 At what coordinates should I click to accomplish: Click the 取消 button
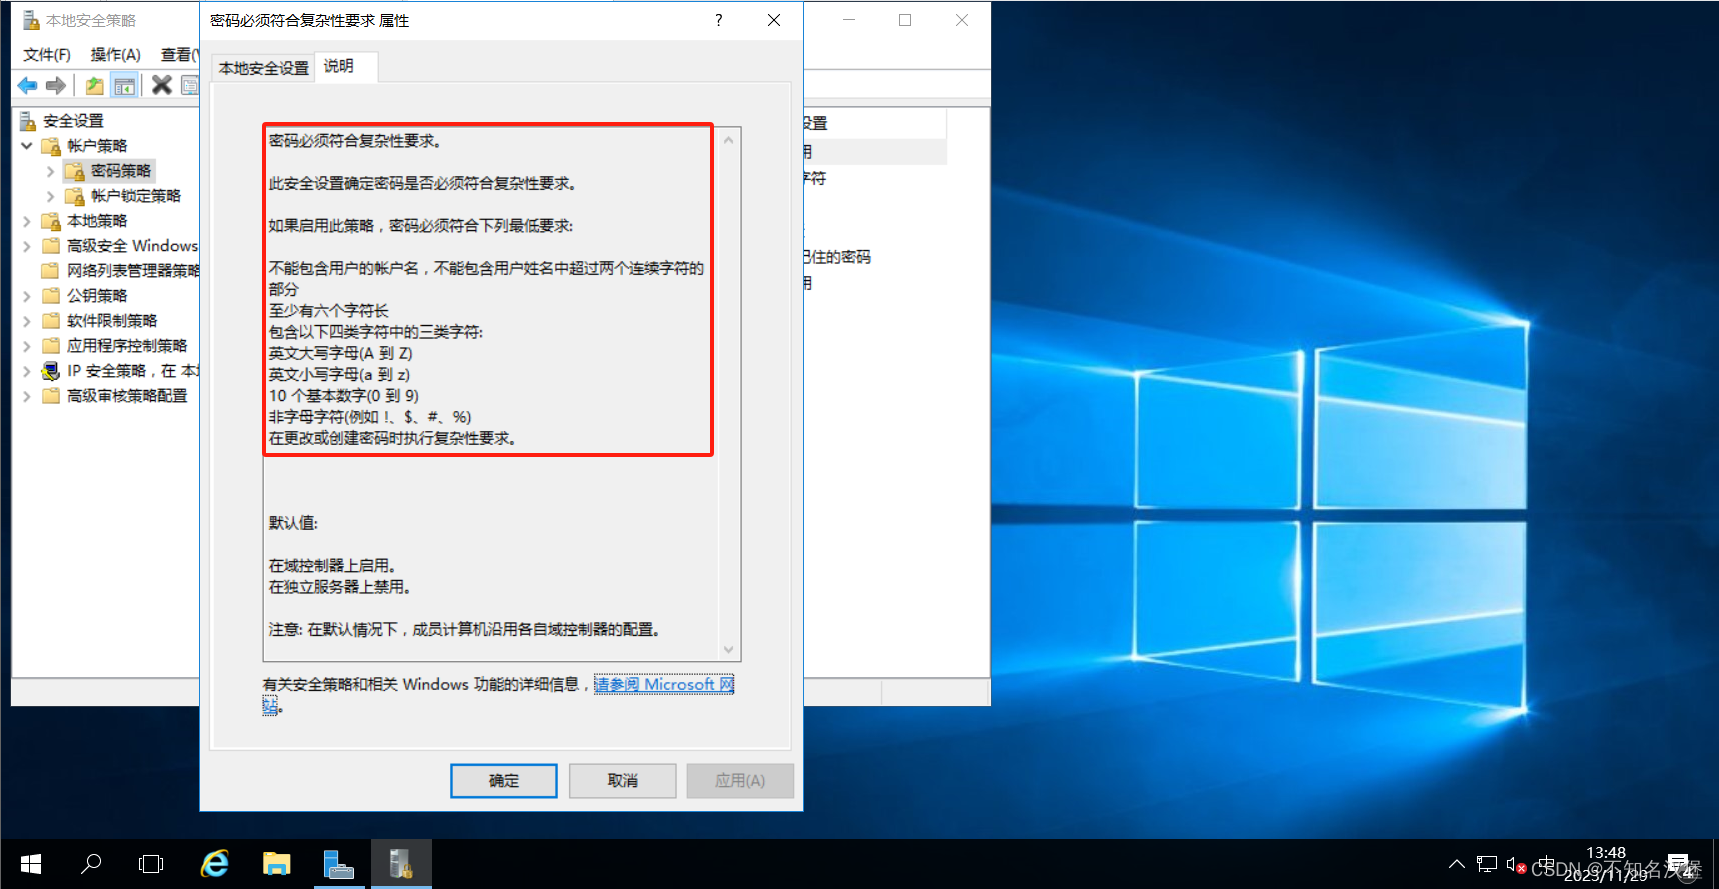click(x=622, y=781)
